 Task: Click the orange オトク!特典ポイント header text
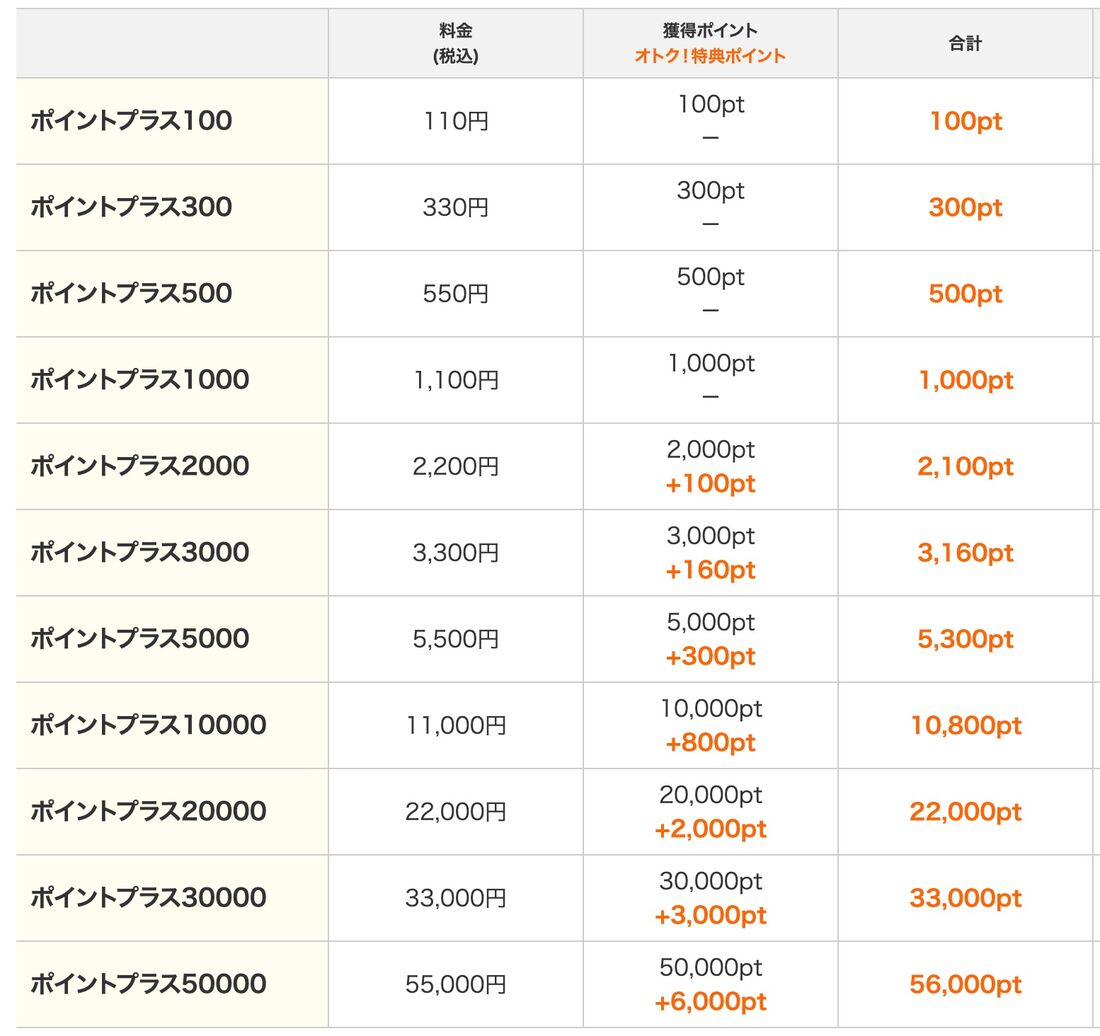coord(710,56)
